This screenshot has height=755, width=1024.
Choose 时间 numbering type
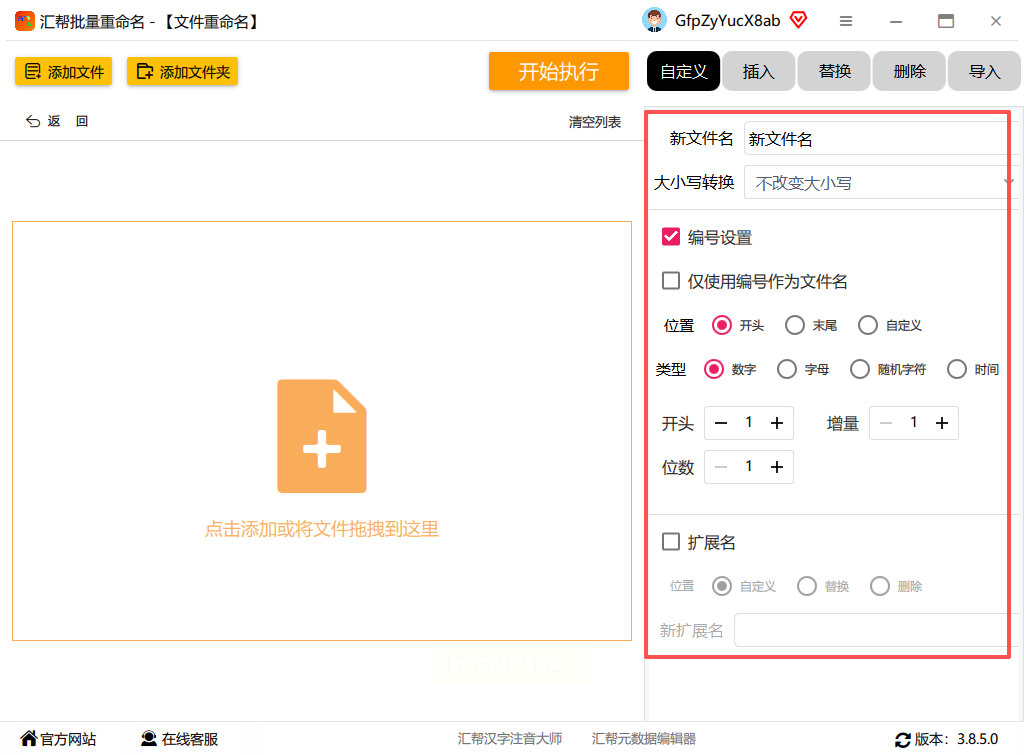957,369
